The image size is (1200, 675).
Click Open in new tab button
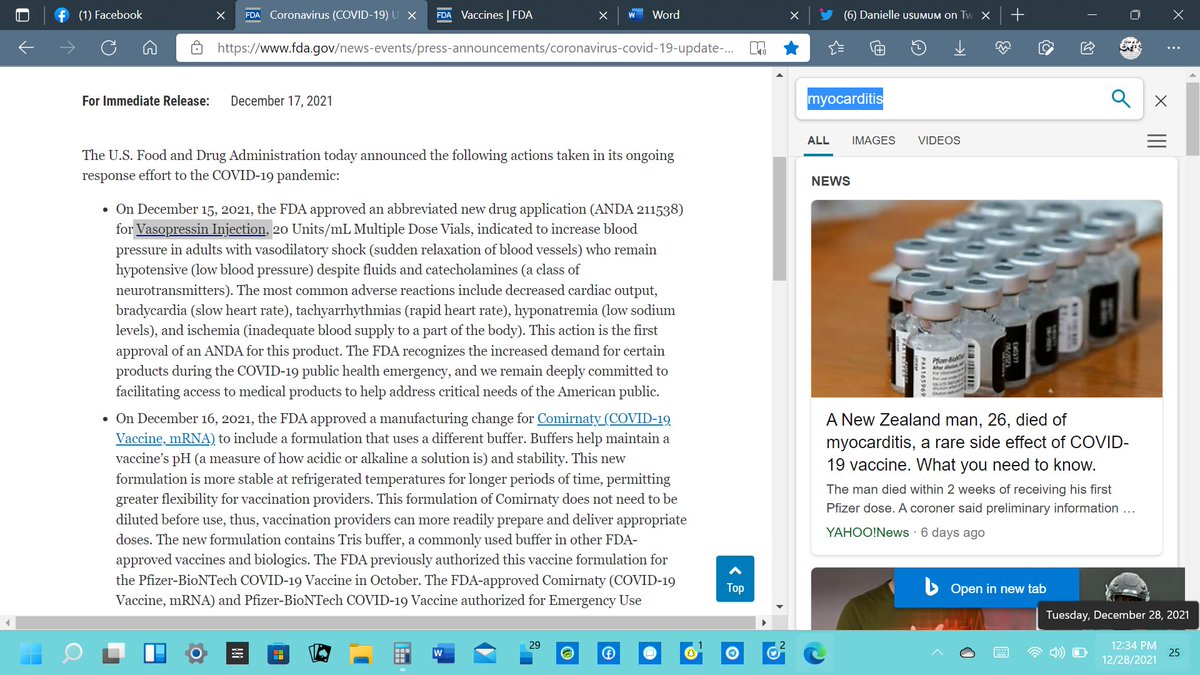tap(985, 588)
